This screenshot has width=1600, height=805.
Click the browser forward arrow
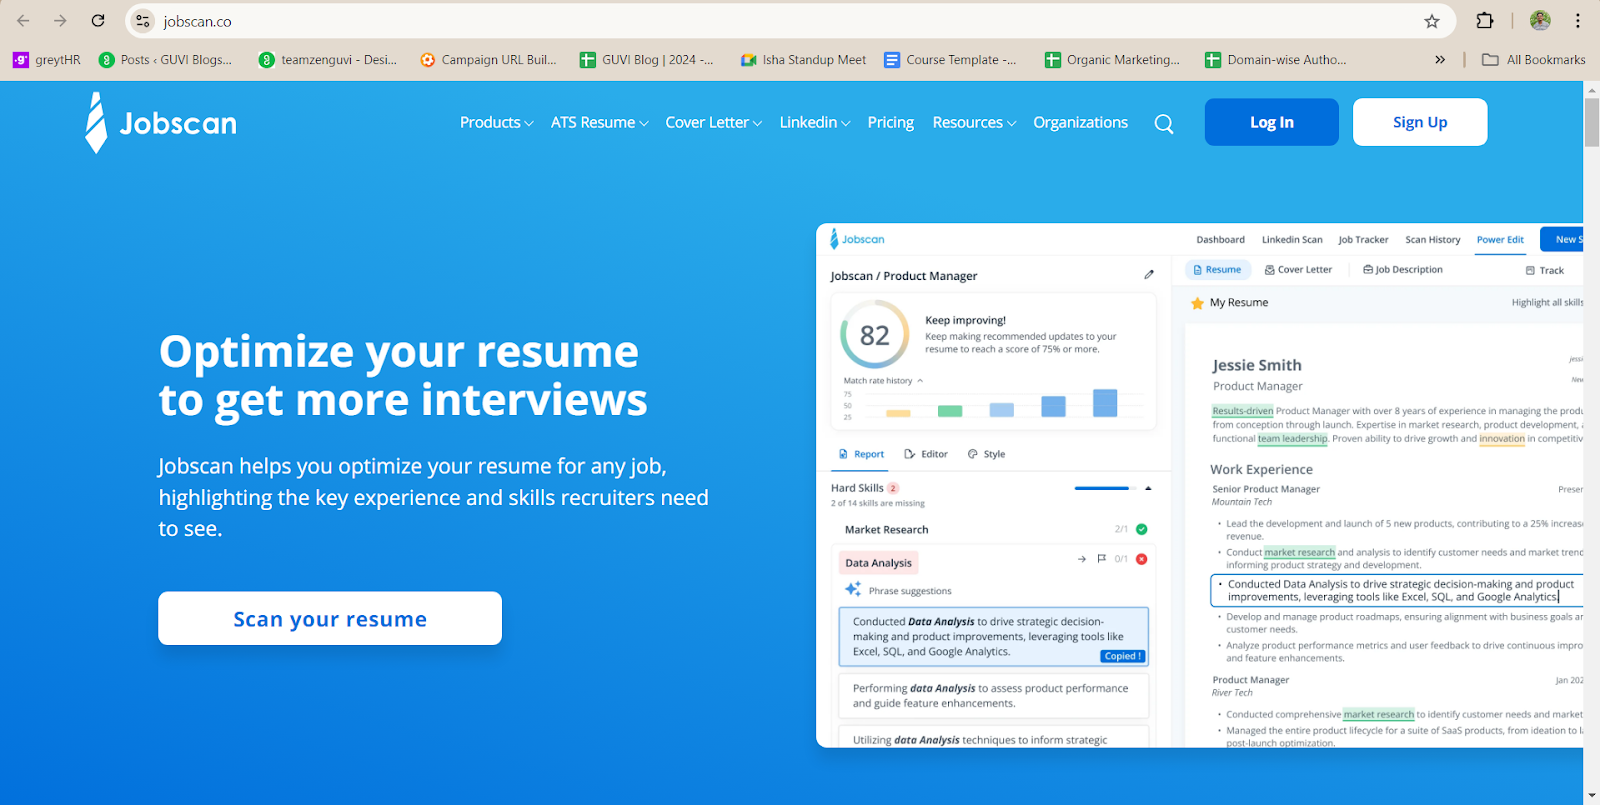[60, 21]
